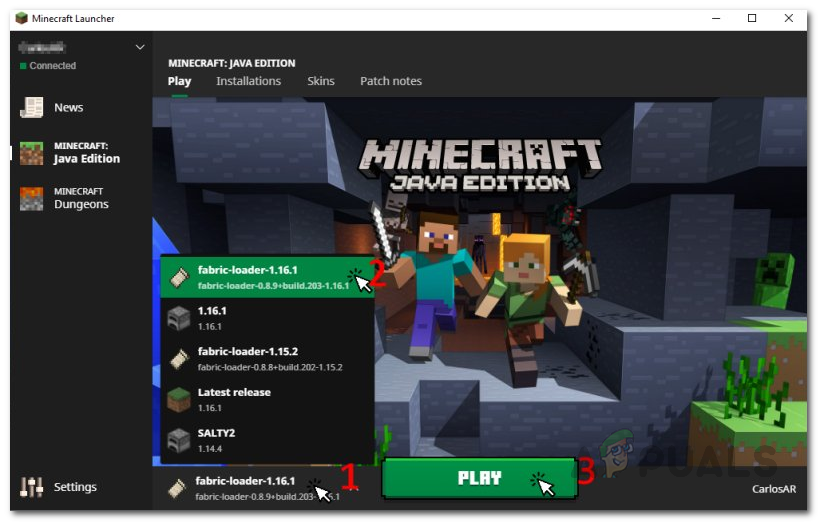Start the game with the green PLAY button
This screenshot has height=522, width=818.
click(x=479, y=478)
